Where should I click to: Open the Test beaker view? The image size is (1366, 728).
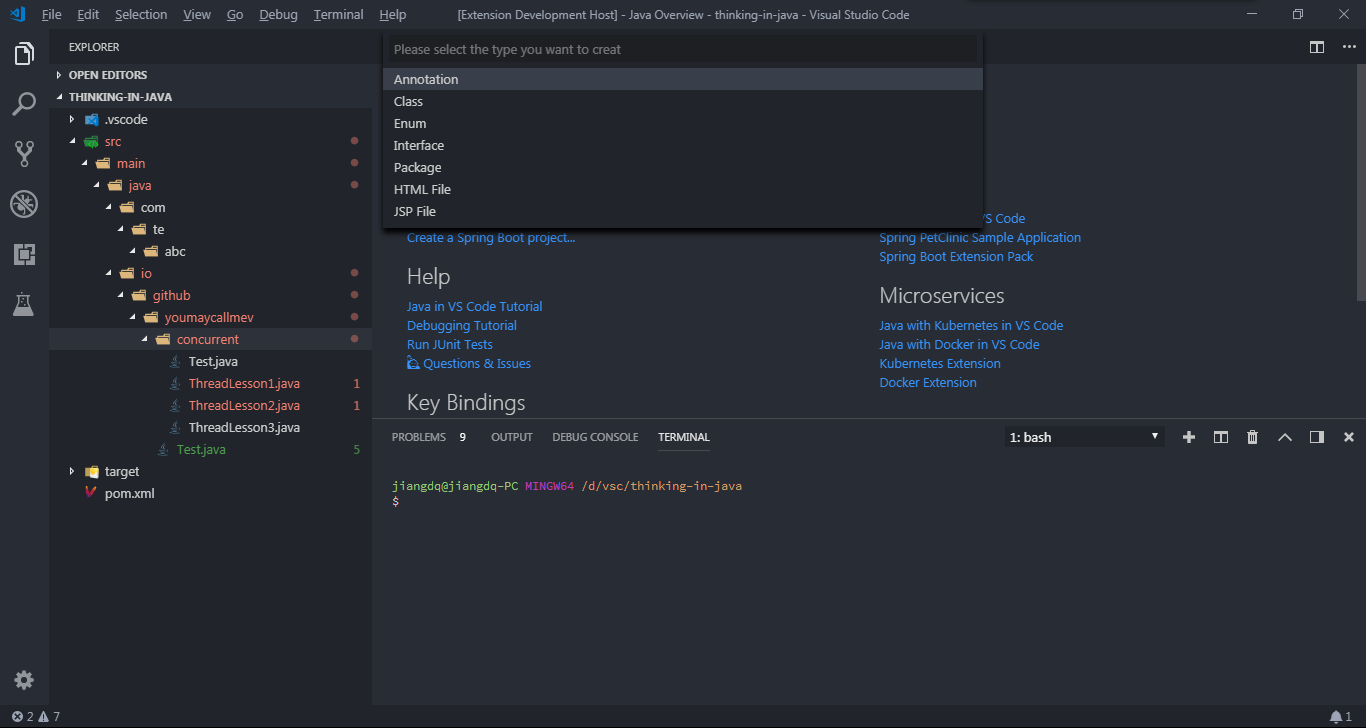(24, 304)
